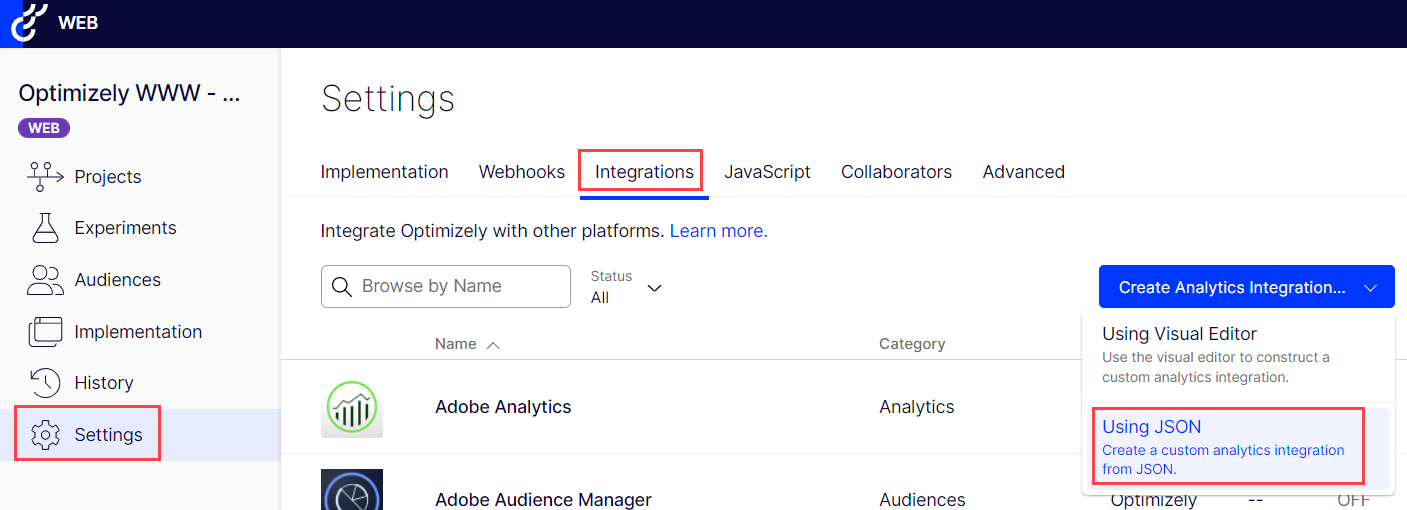Click the Implementation windows icon
Image resolution: width=1407 pixels, height=510 pixels.
pos(46,332)
